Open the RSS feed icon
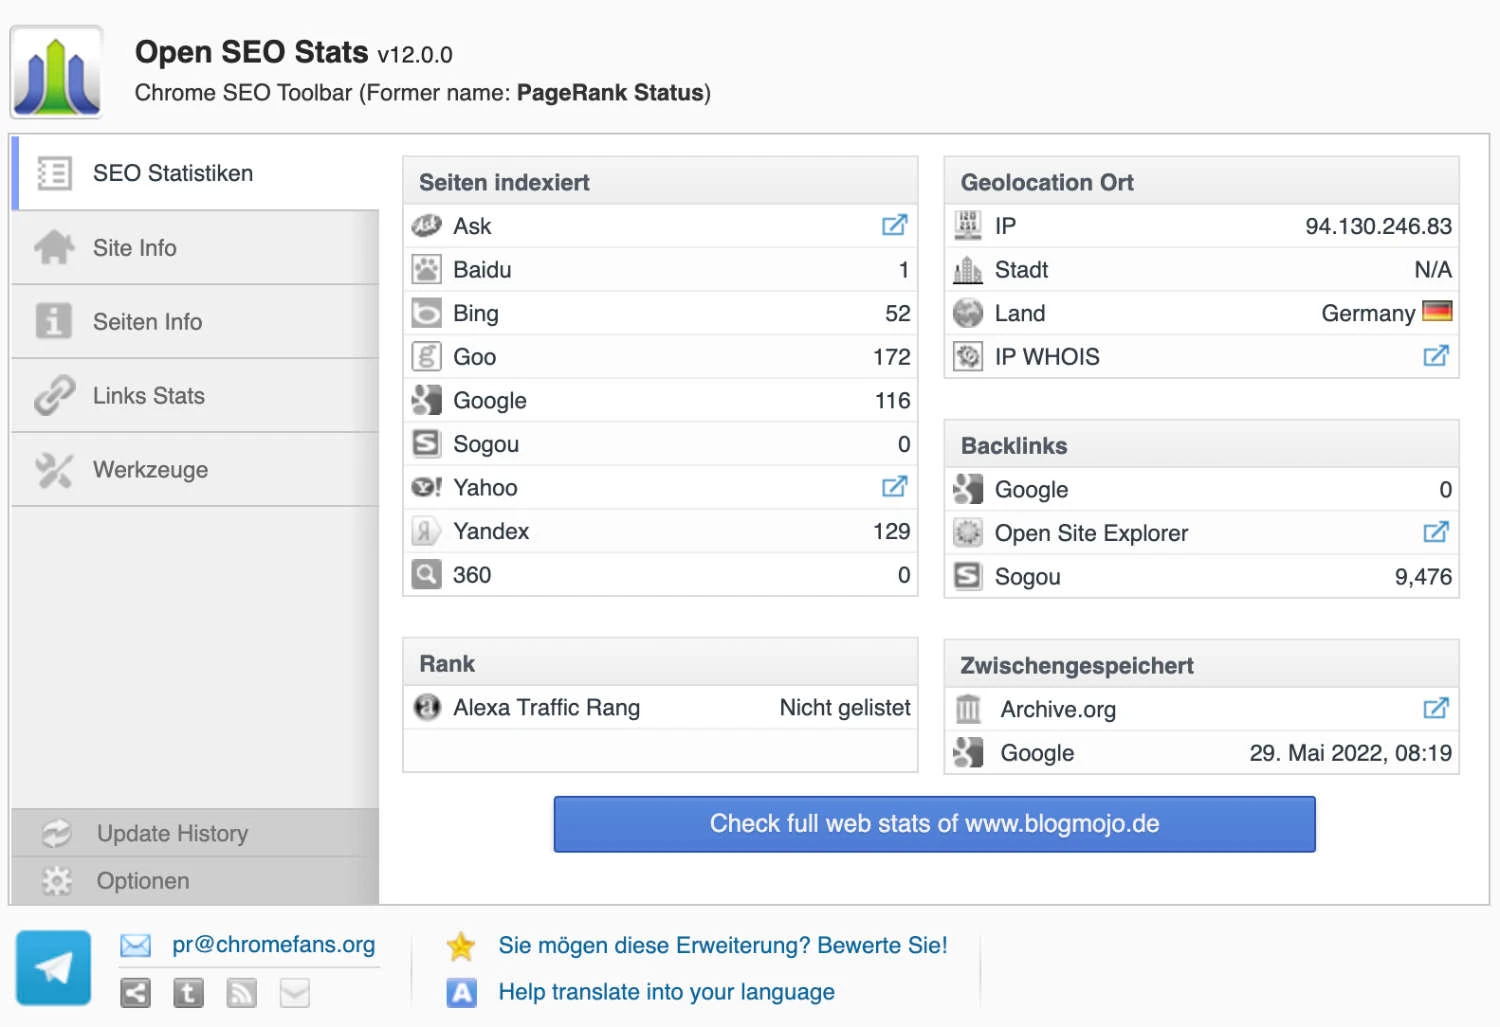 coord(241,993)
